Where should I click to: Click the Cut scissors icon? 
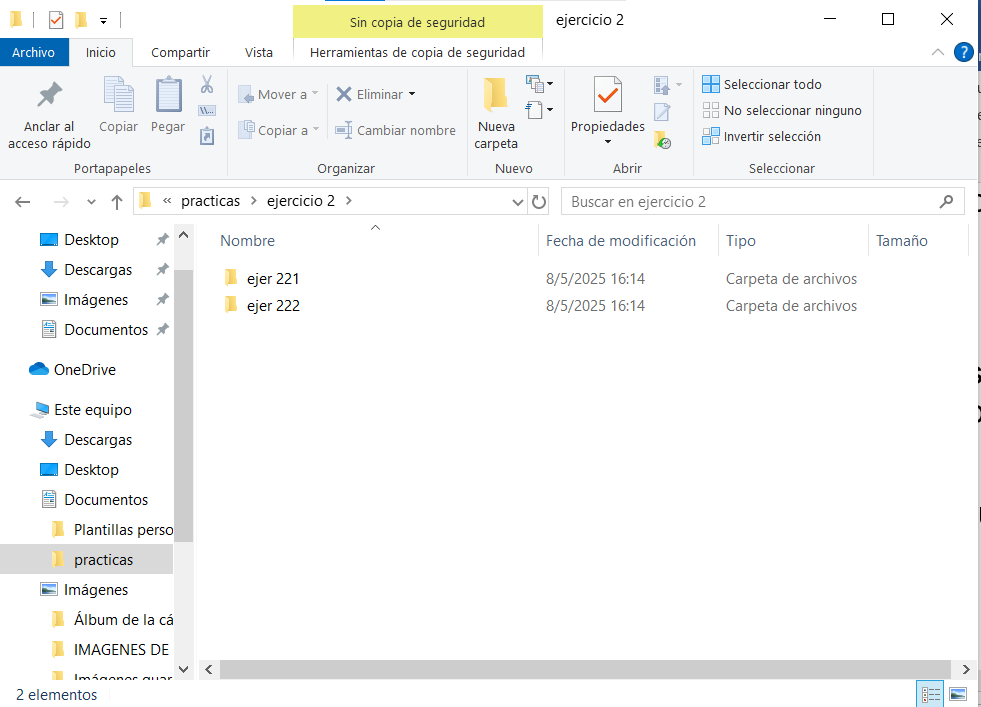point(207,85)
